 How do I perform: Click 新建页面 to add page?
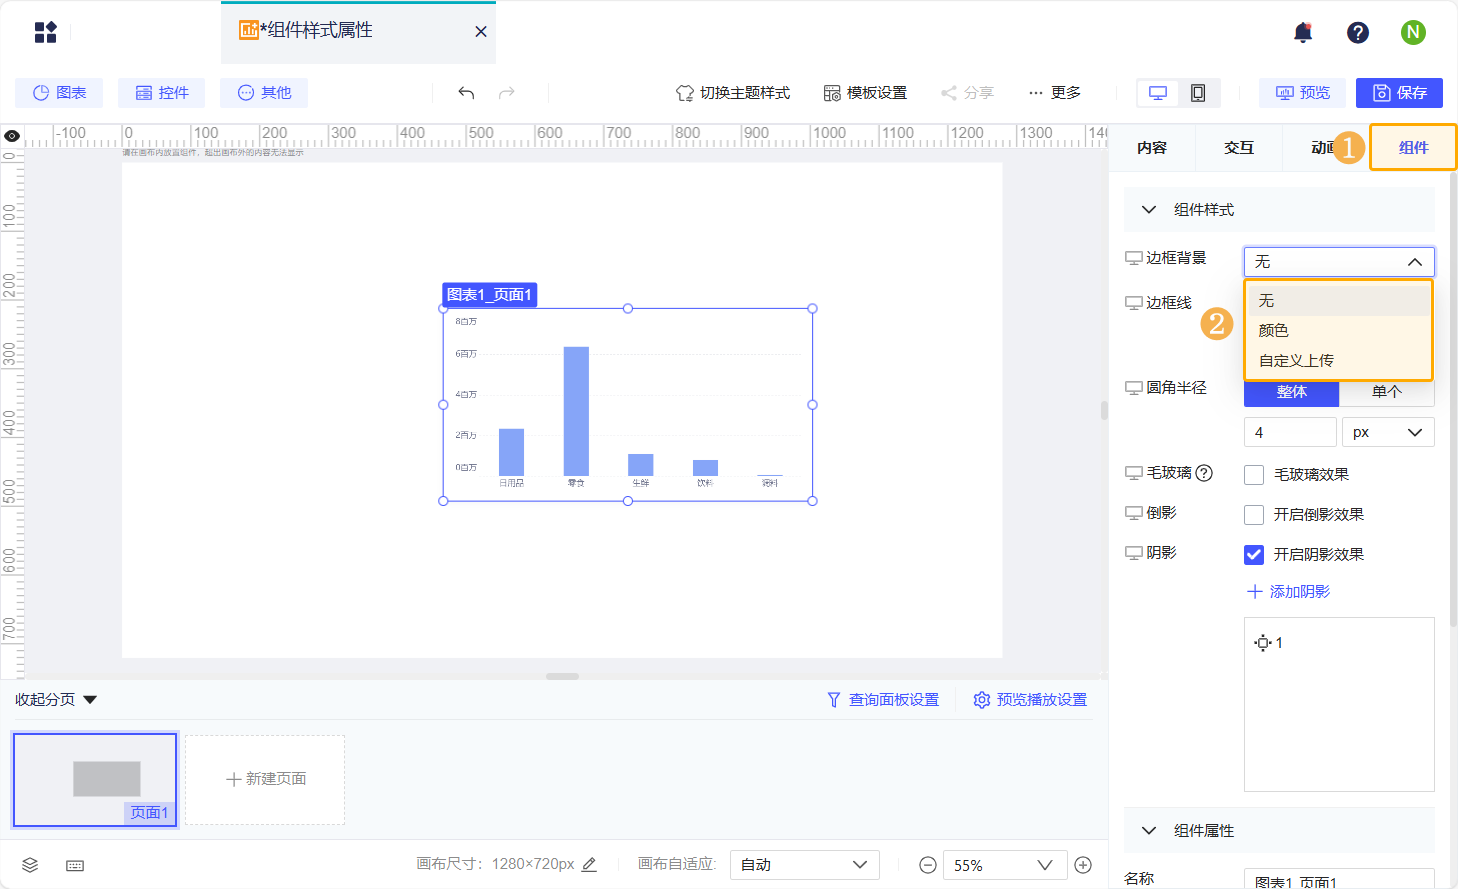point(265,780)
